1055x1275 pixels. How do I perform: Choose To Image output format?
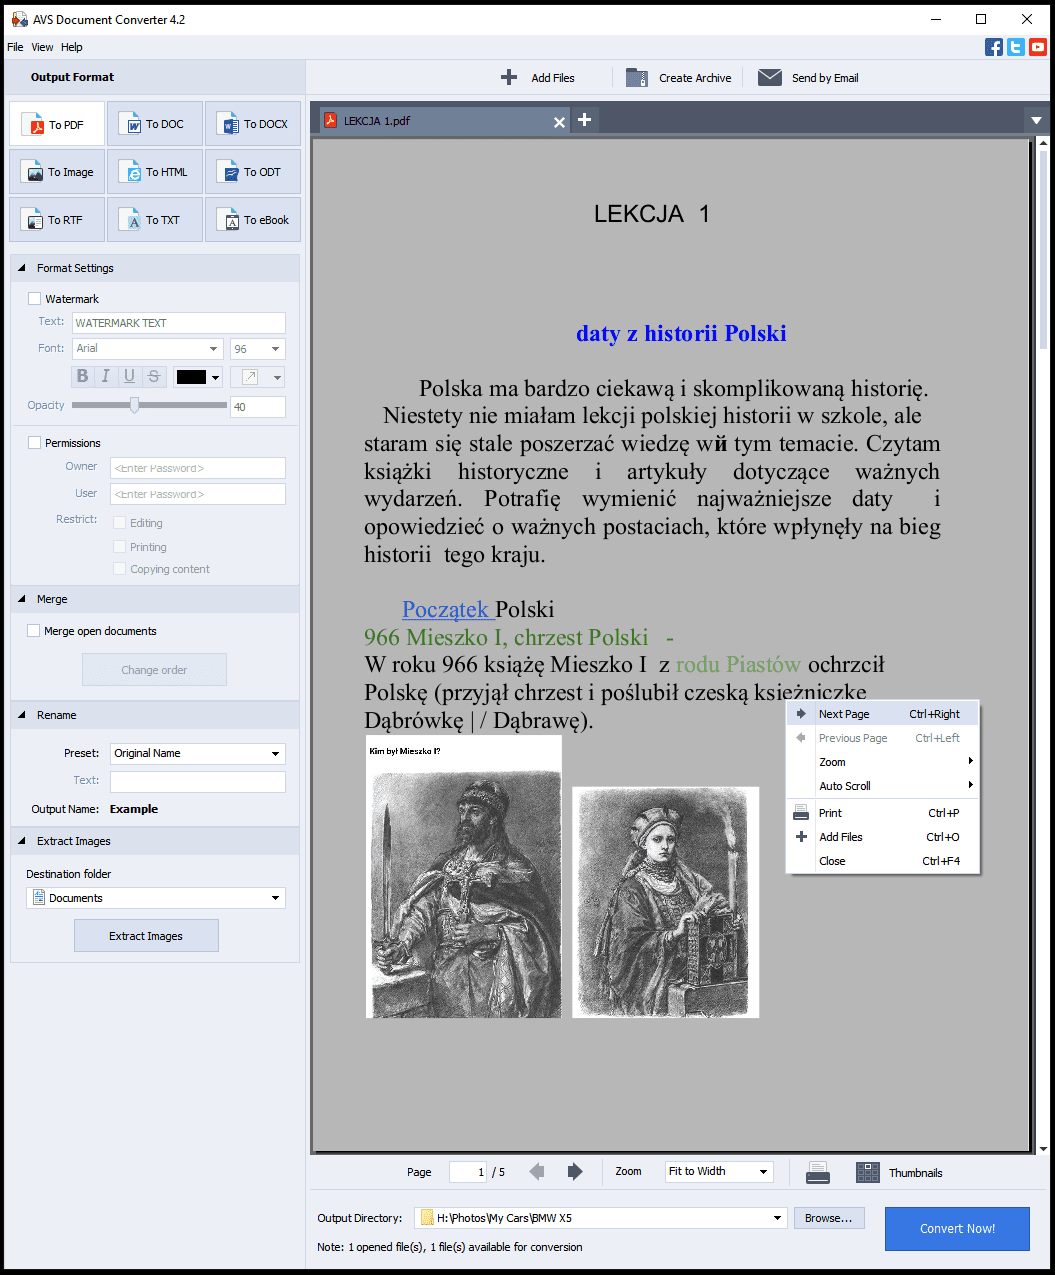click(57, 172)
